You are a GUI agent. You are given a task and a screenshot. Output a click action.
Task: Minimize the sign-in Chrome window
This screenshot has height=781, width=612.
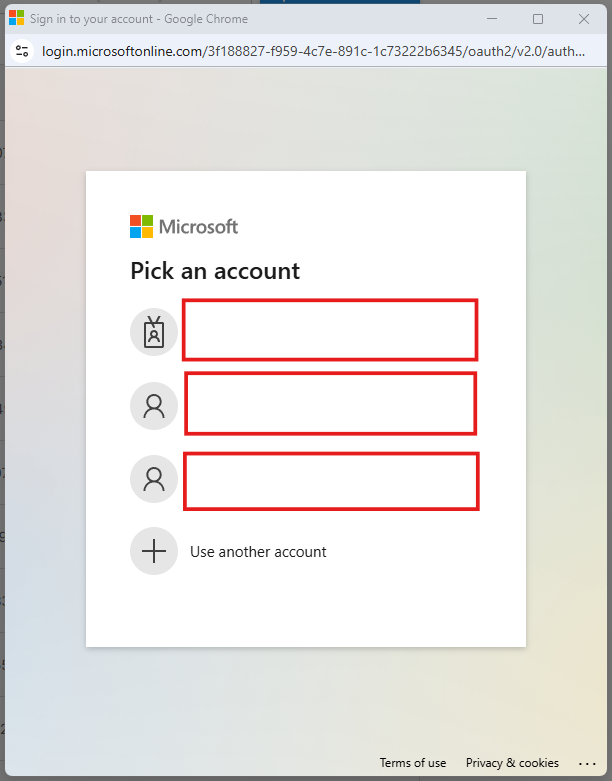(492, 18)
